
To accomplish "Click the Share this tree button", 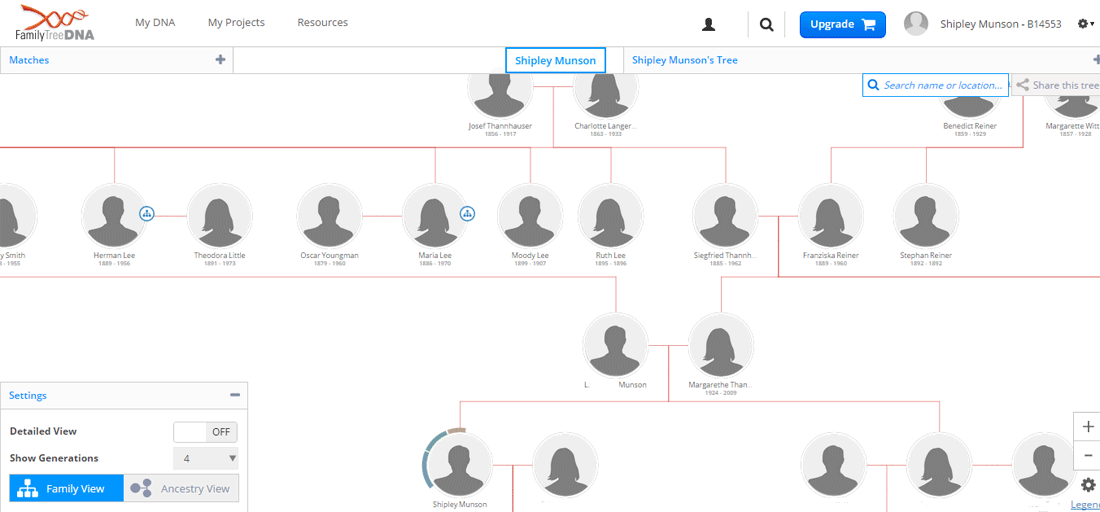I will pos(1056,85).
